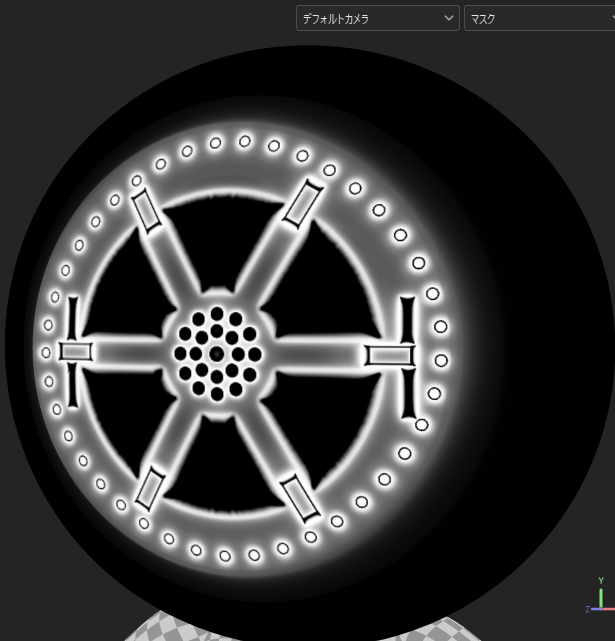The height and width of the screenshot is (641, 615).
Task: Open the デフォルトカメラ camera dropdown
Action: tap(377, 18)
